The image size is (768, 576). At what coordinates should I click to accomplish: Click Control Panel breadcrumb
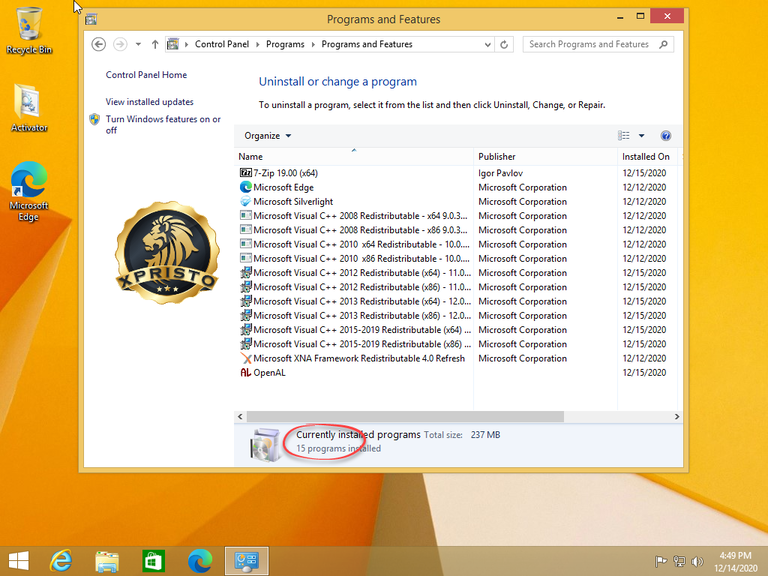[x=222, y=44]
